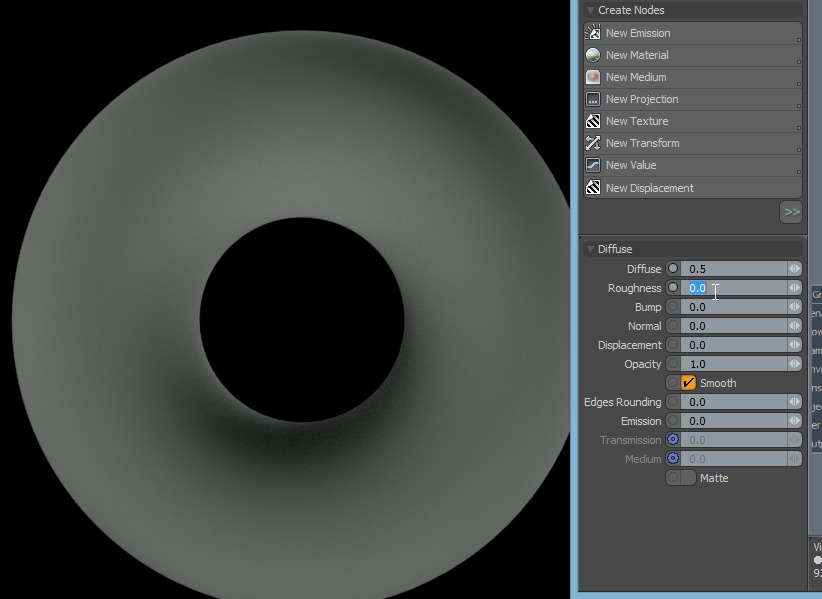Click the Opacity channel connection dot
This screenshot has width=822, height=599.
[673, 363]
